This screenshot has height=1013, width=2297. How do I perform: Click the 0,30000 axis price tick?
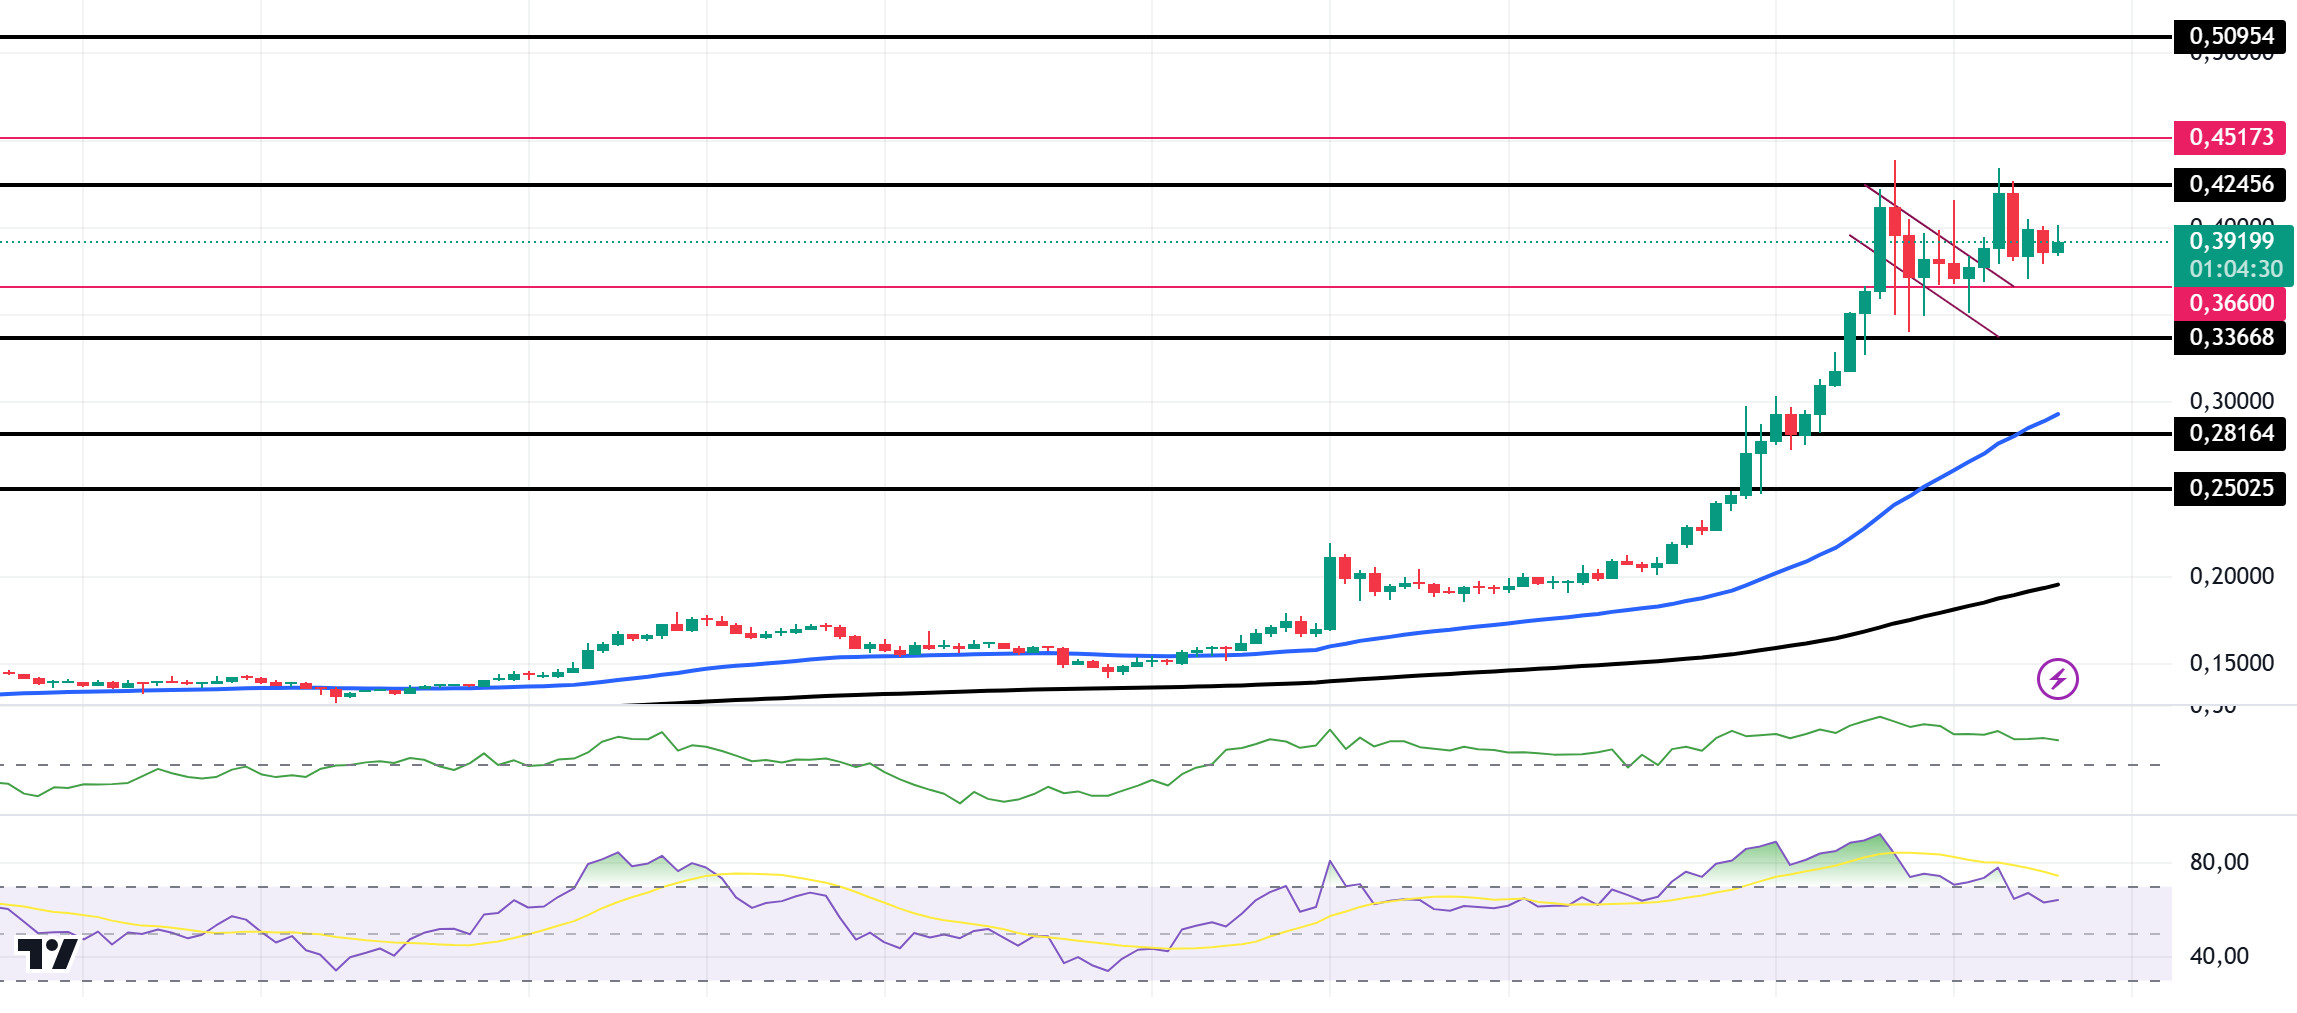point(2231,401)
